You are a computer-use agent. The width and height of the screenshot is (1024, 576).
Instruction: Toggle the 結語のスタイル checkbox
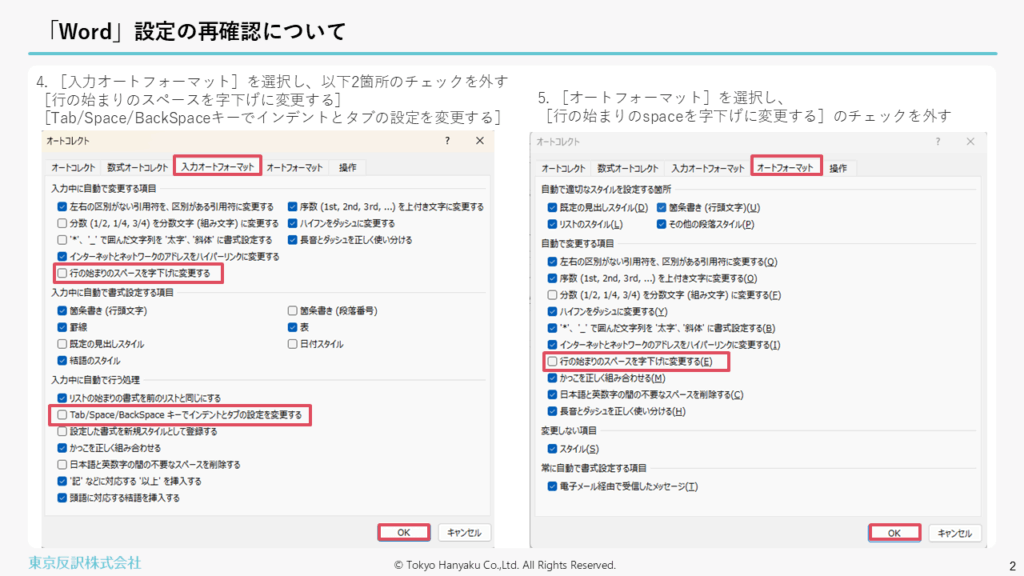(x=63, y=360)
